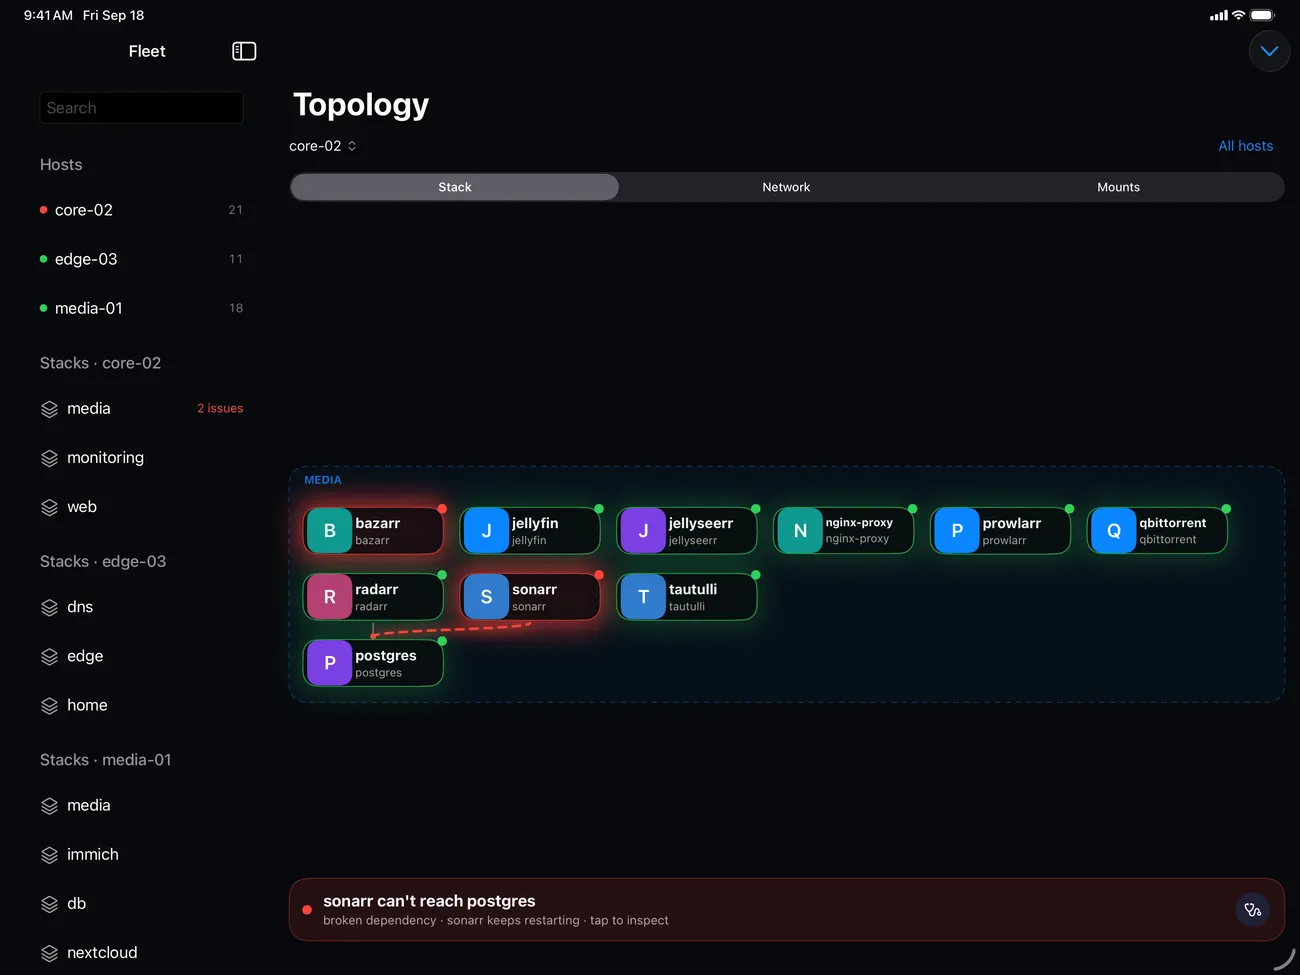Open the web stack
The height and width of the screenshot is (975, 1300).
coord(141,507)
